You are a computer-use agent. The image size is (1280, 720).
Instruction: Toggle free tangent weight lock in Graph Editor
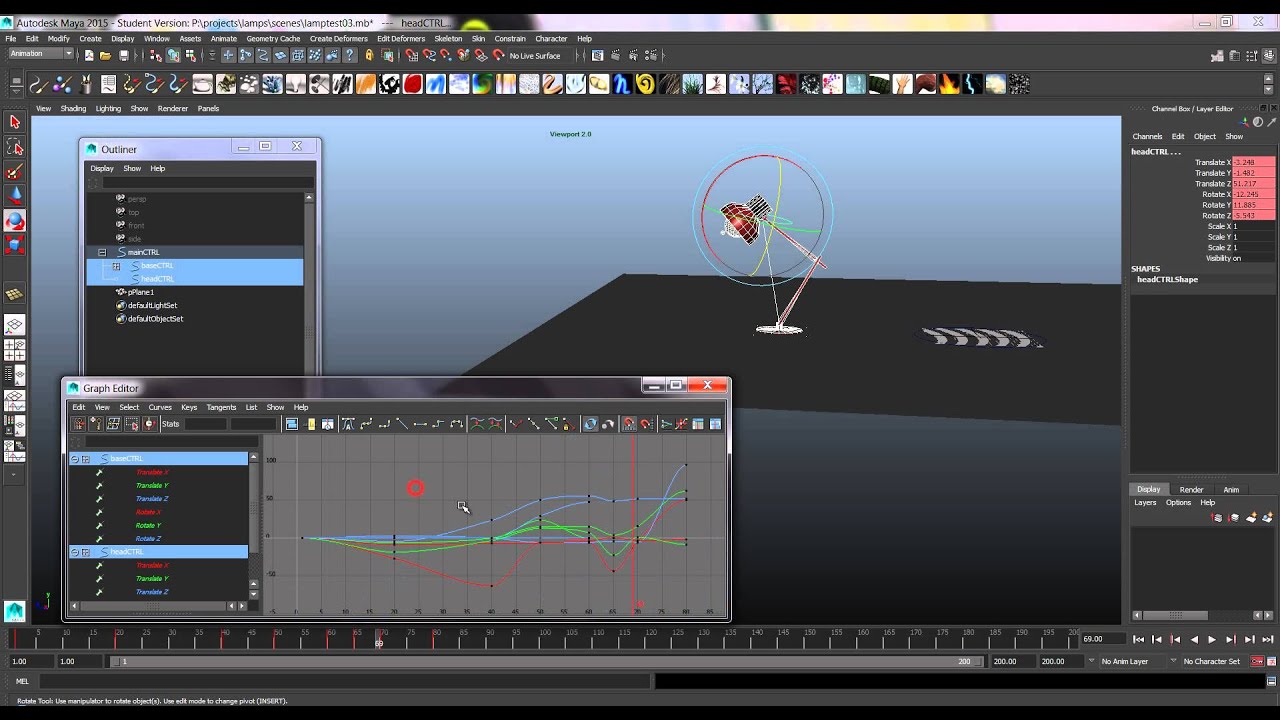pyautogui.click(x=569, y=424)
